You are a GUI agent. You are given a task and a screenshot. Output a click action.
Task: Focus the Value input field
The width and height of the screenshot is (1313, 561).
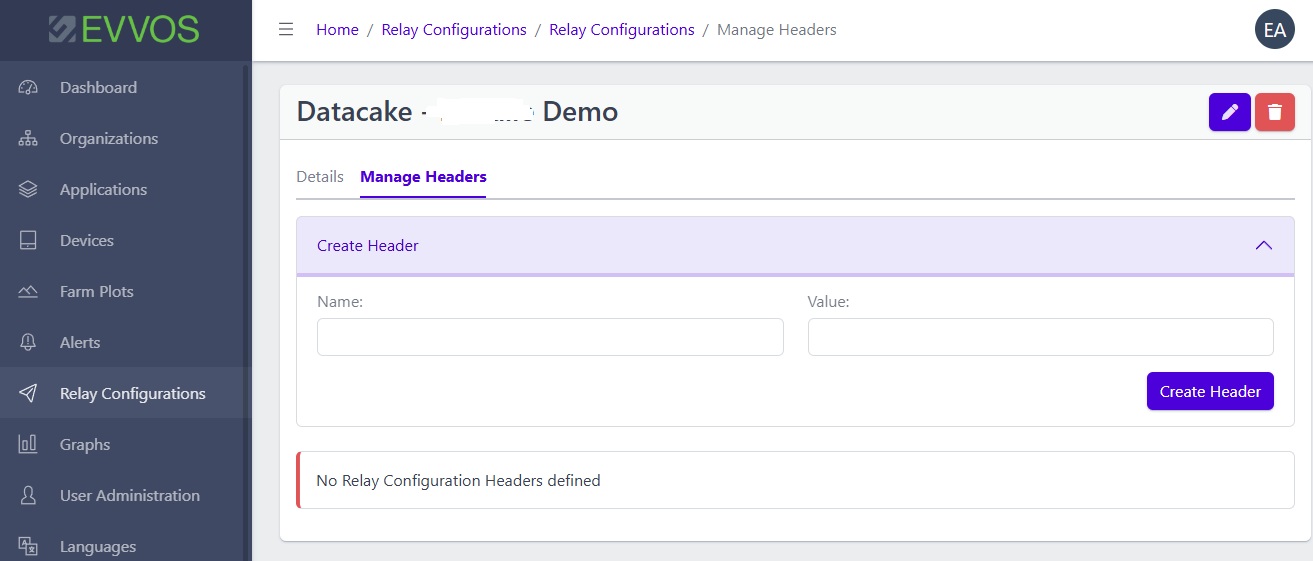1040,337
